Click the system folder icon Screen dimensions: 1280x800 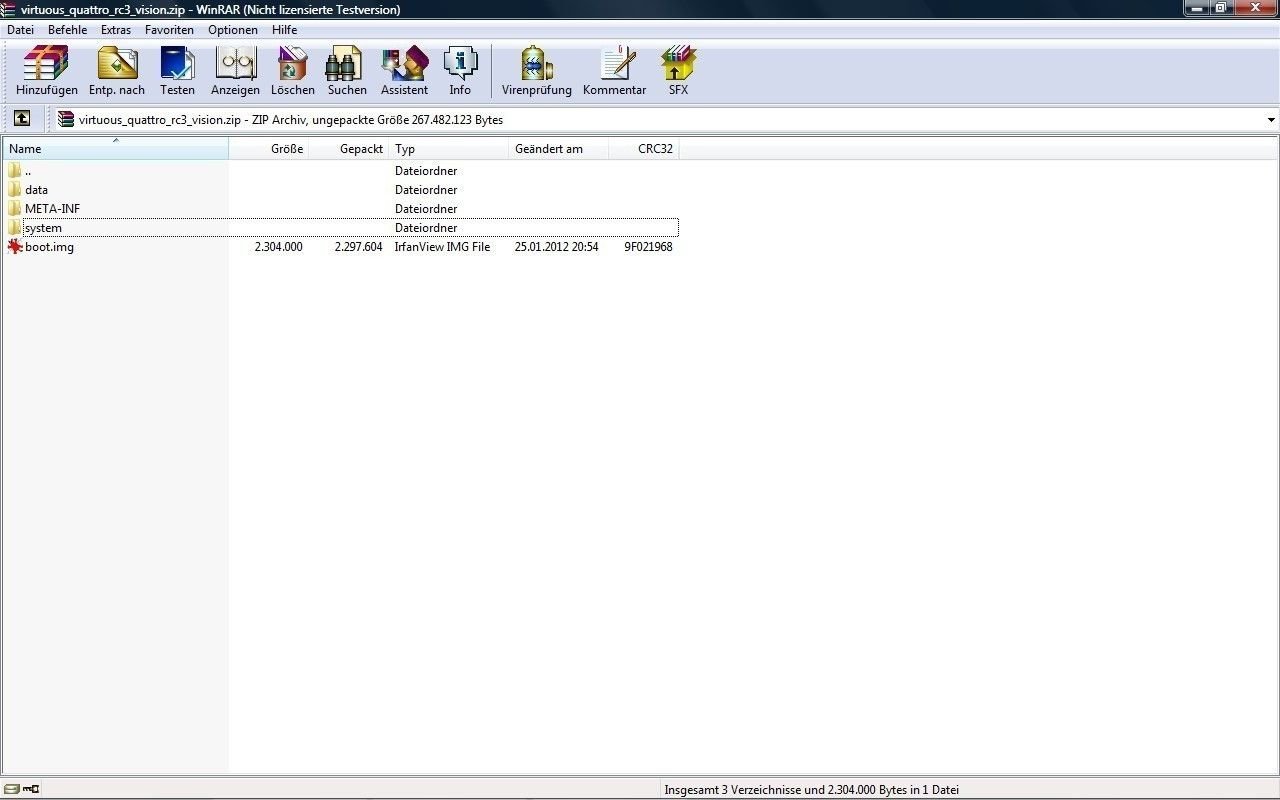click(14, 228)
